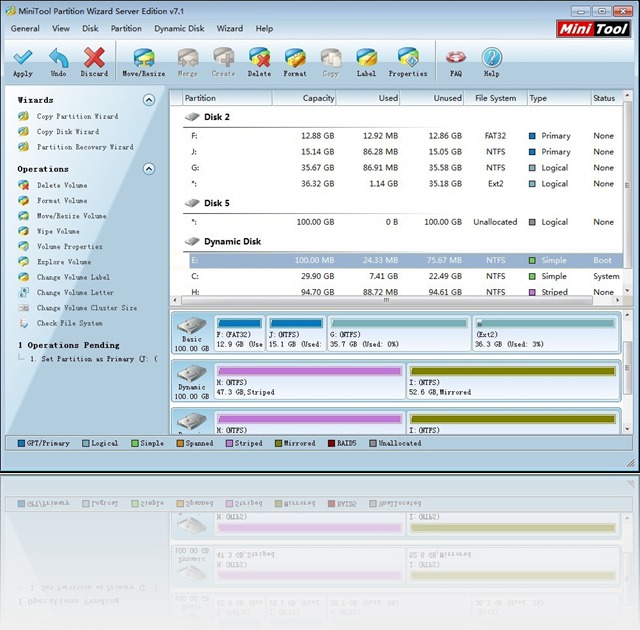640x630 pixels.
Task: Undo the last operation
Action: [x=58, y=62]
